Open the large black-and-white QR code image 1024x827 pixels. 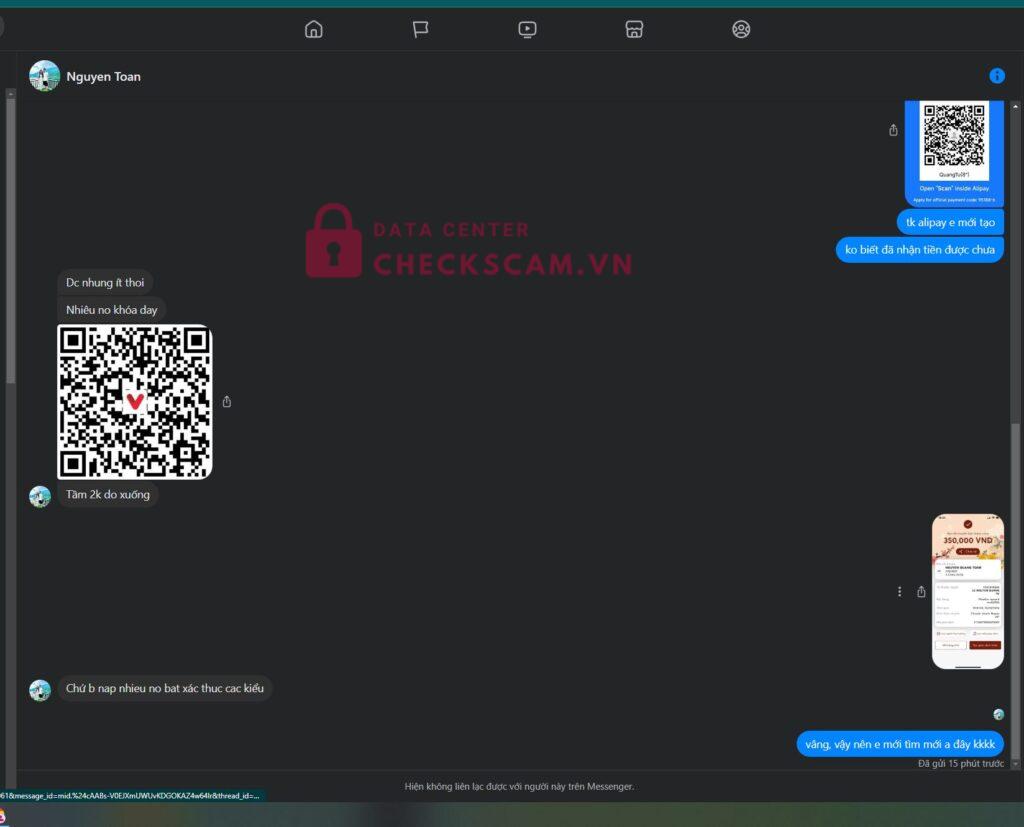point(135,402)
